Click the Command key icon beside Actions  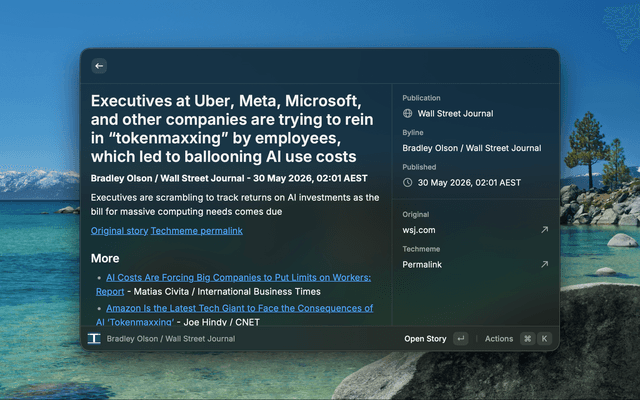click(x=527, y=338)
